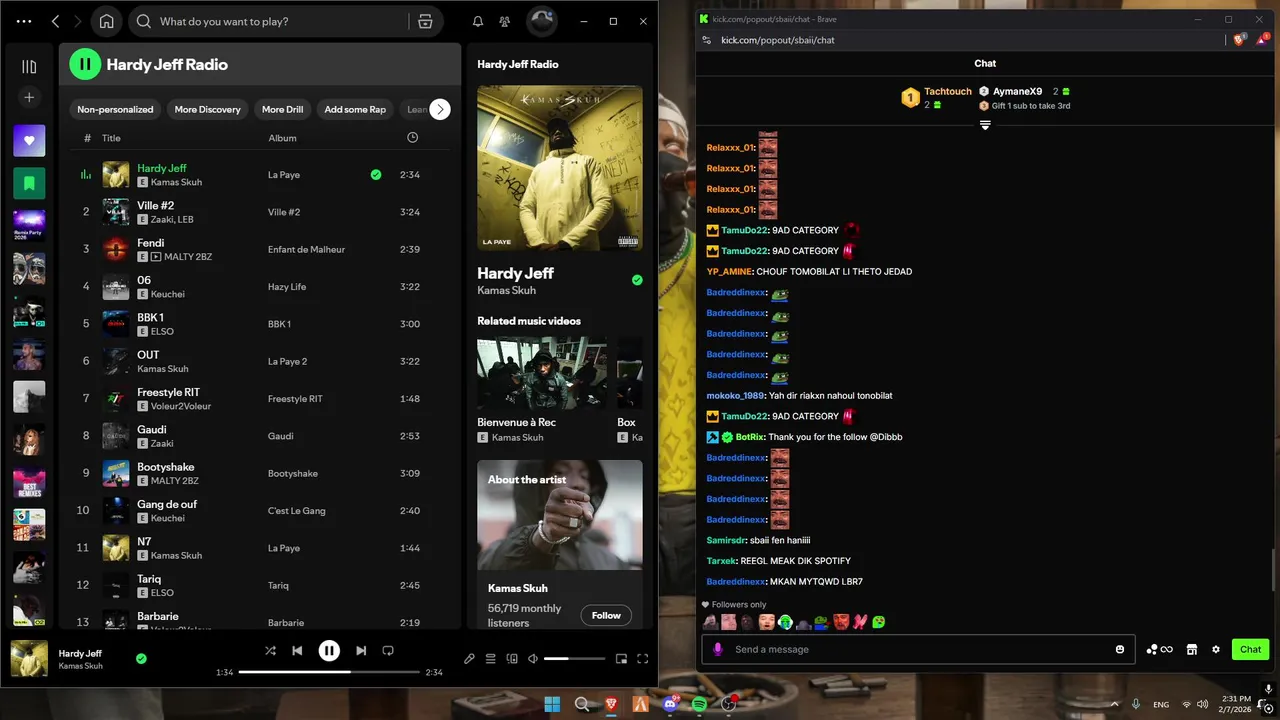Select the Add some Rap chip

[355, 109]
